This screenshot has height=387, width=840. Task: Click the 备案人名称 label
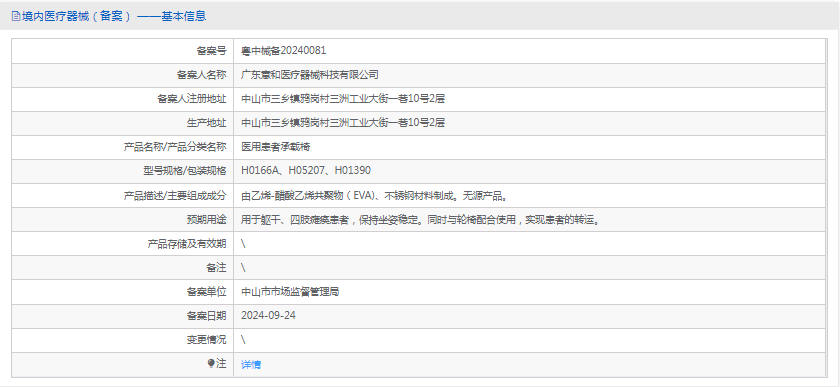201,75
